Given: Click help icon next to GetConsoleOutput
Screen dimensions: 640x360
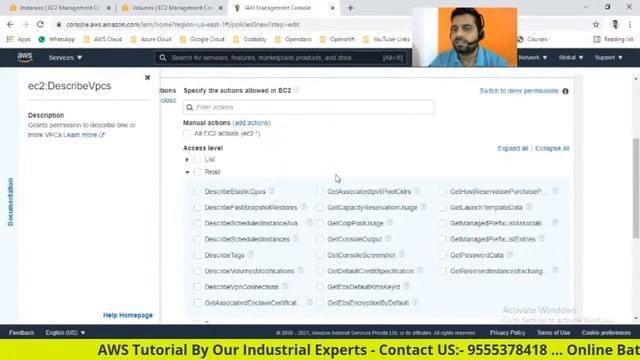Looking at the screenshot, I should point(388,238).
